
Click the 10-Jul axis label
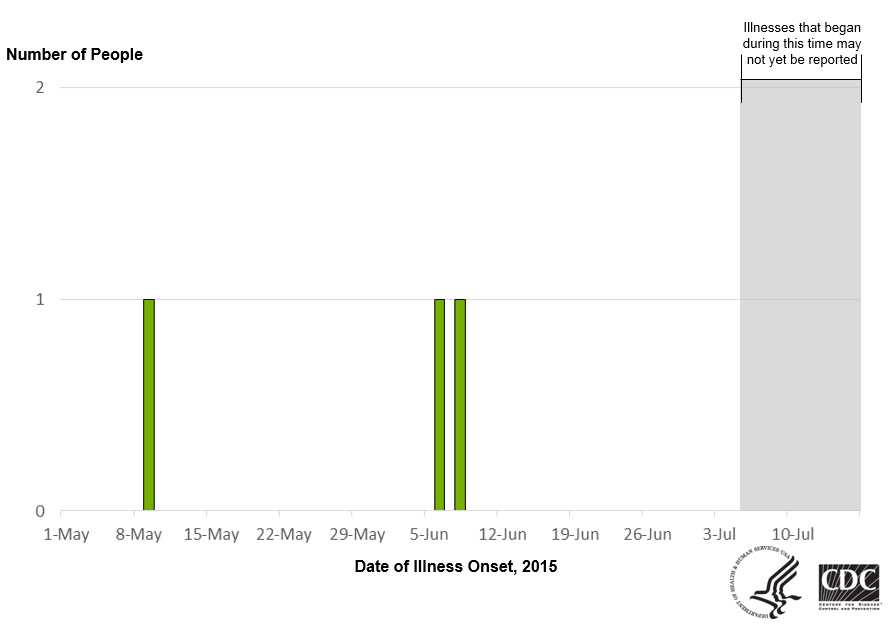[x=790, y=534]
